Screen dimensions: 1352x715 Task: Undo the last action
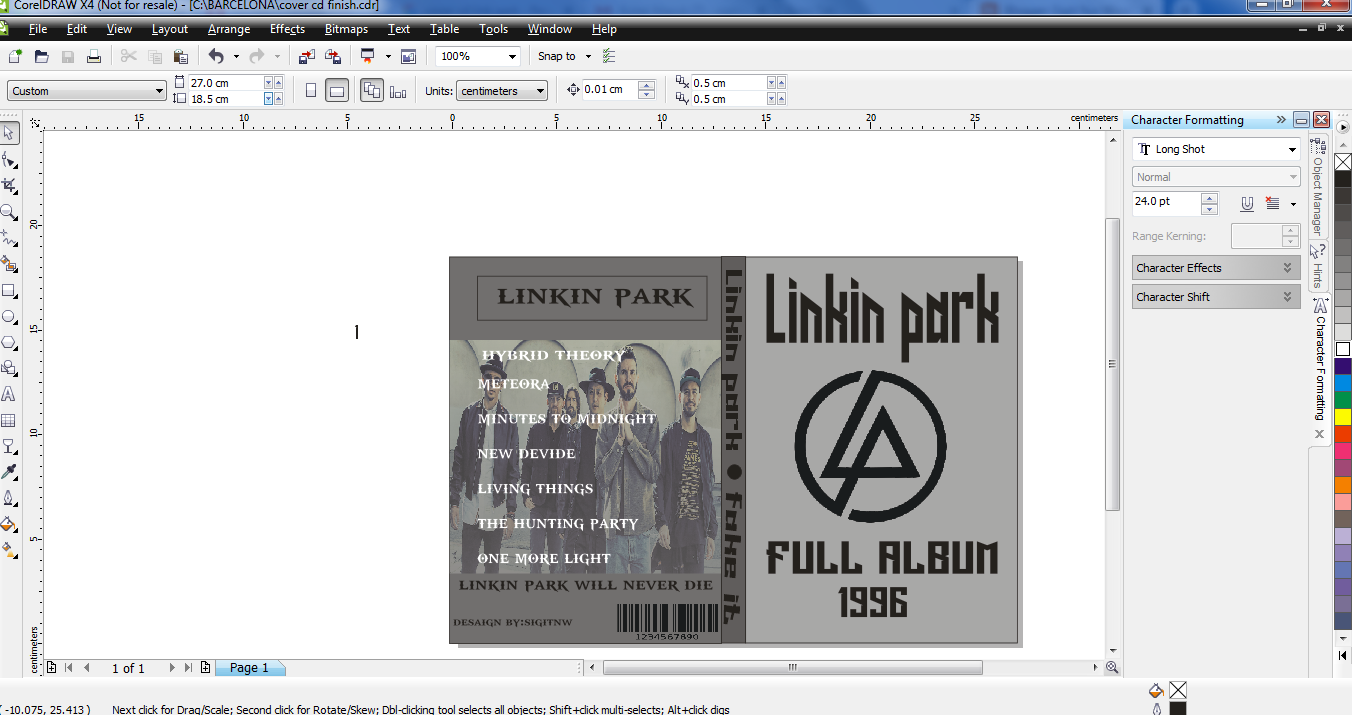(216, 56)
